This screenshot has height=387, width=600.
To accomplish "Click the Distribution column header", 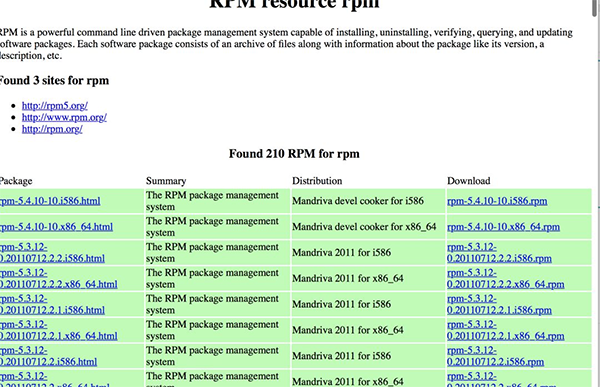I will [317, 181].
